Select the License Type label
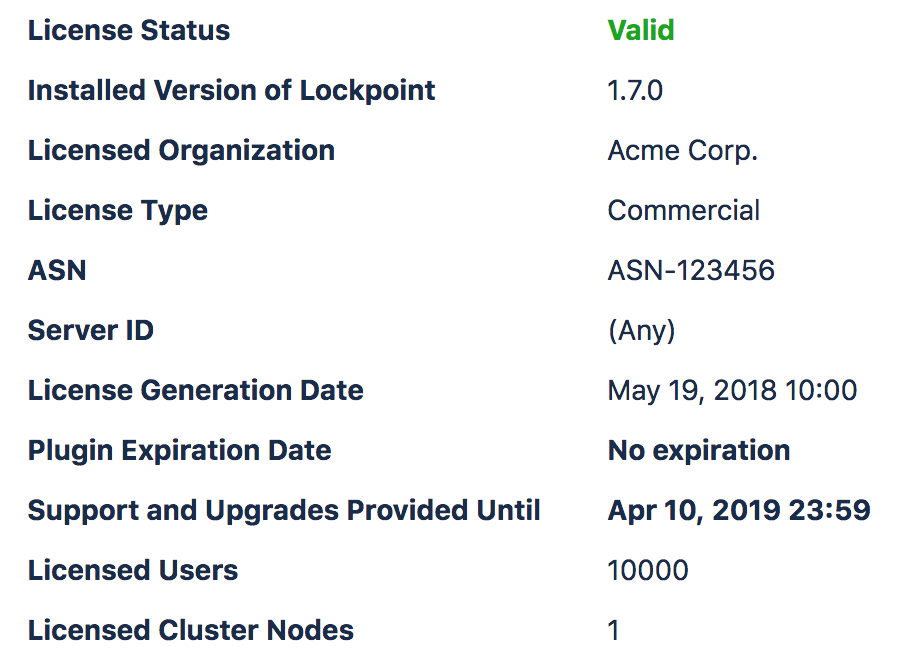This screenshot has width=901, height=669. 118,210
